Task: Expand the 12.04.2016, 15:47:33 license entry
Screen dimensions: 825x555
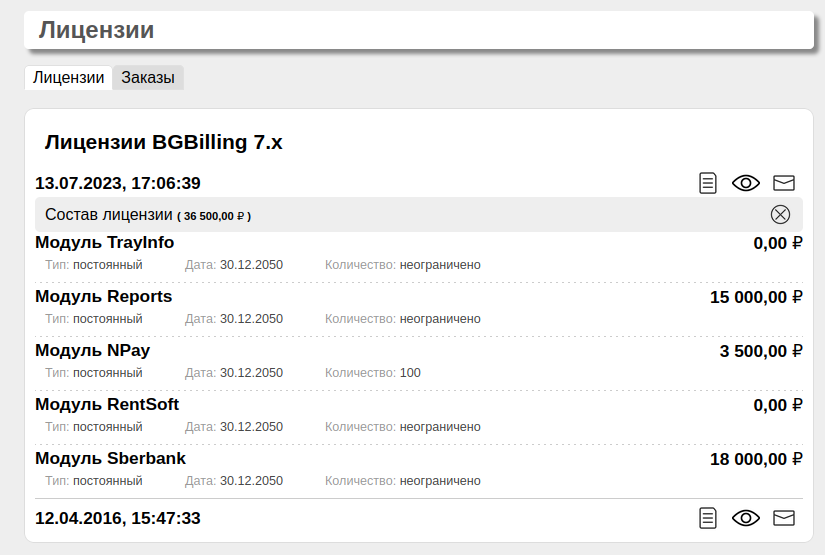Action: pyautogui.click(x=118, y=518)
